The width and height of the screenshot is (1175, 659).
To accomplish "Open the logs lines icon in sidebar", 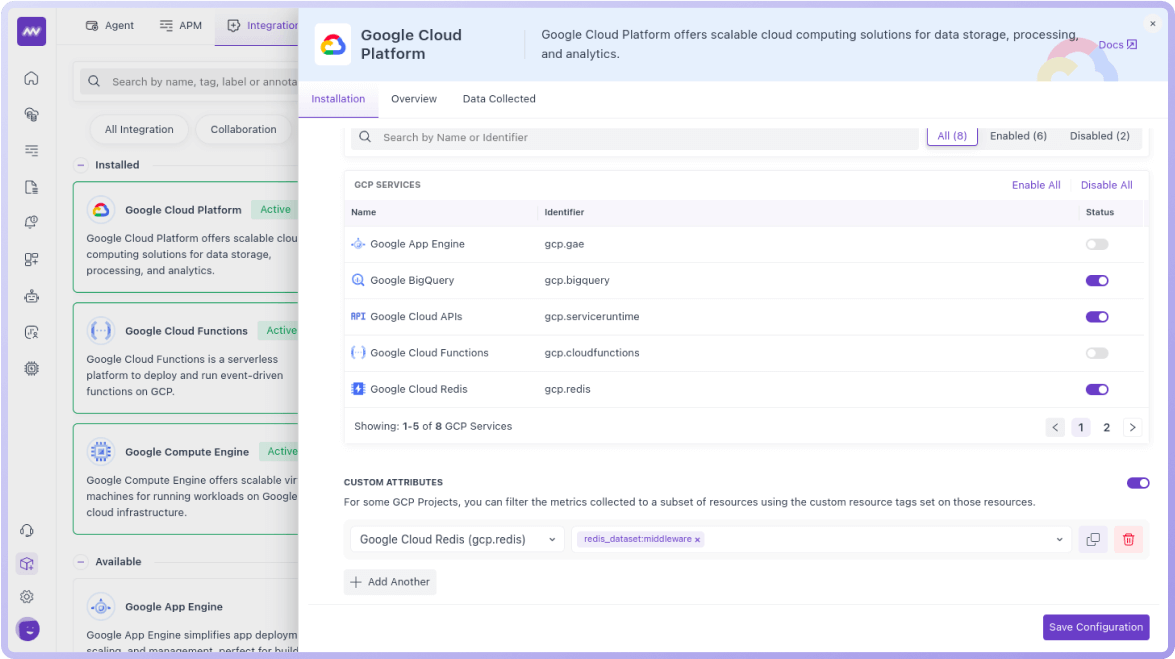I will point(31,151).
